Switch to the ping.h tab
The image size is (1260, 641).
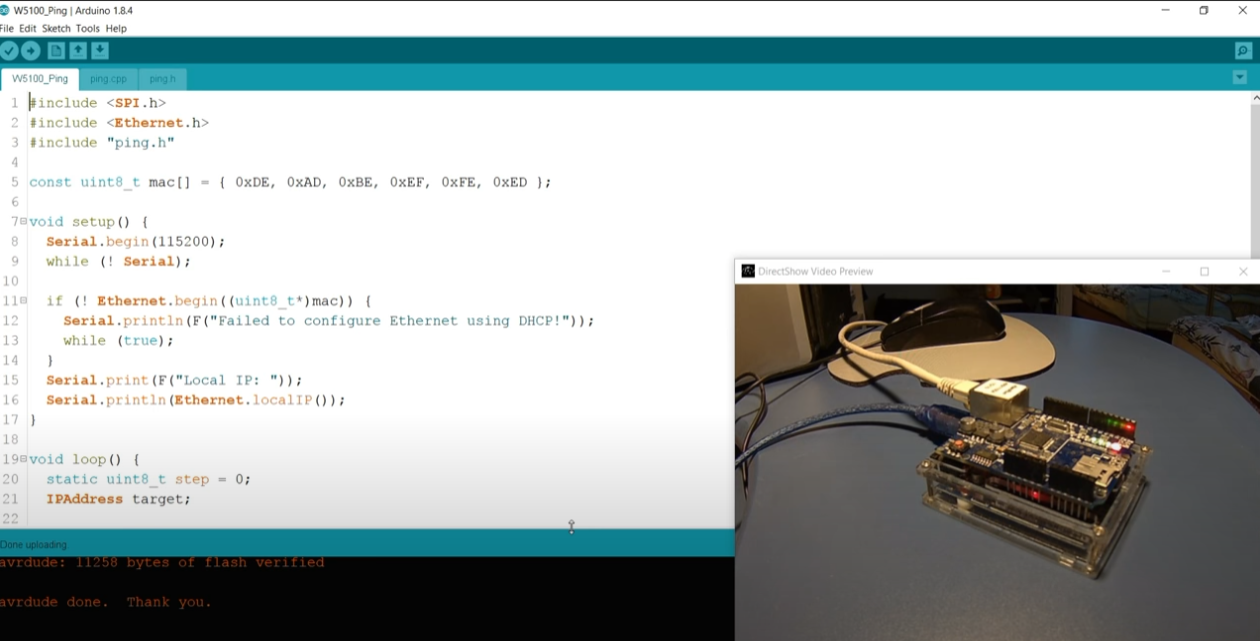click(x=162, y=78)
